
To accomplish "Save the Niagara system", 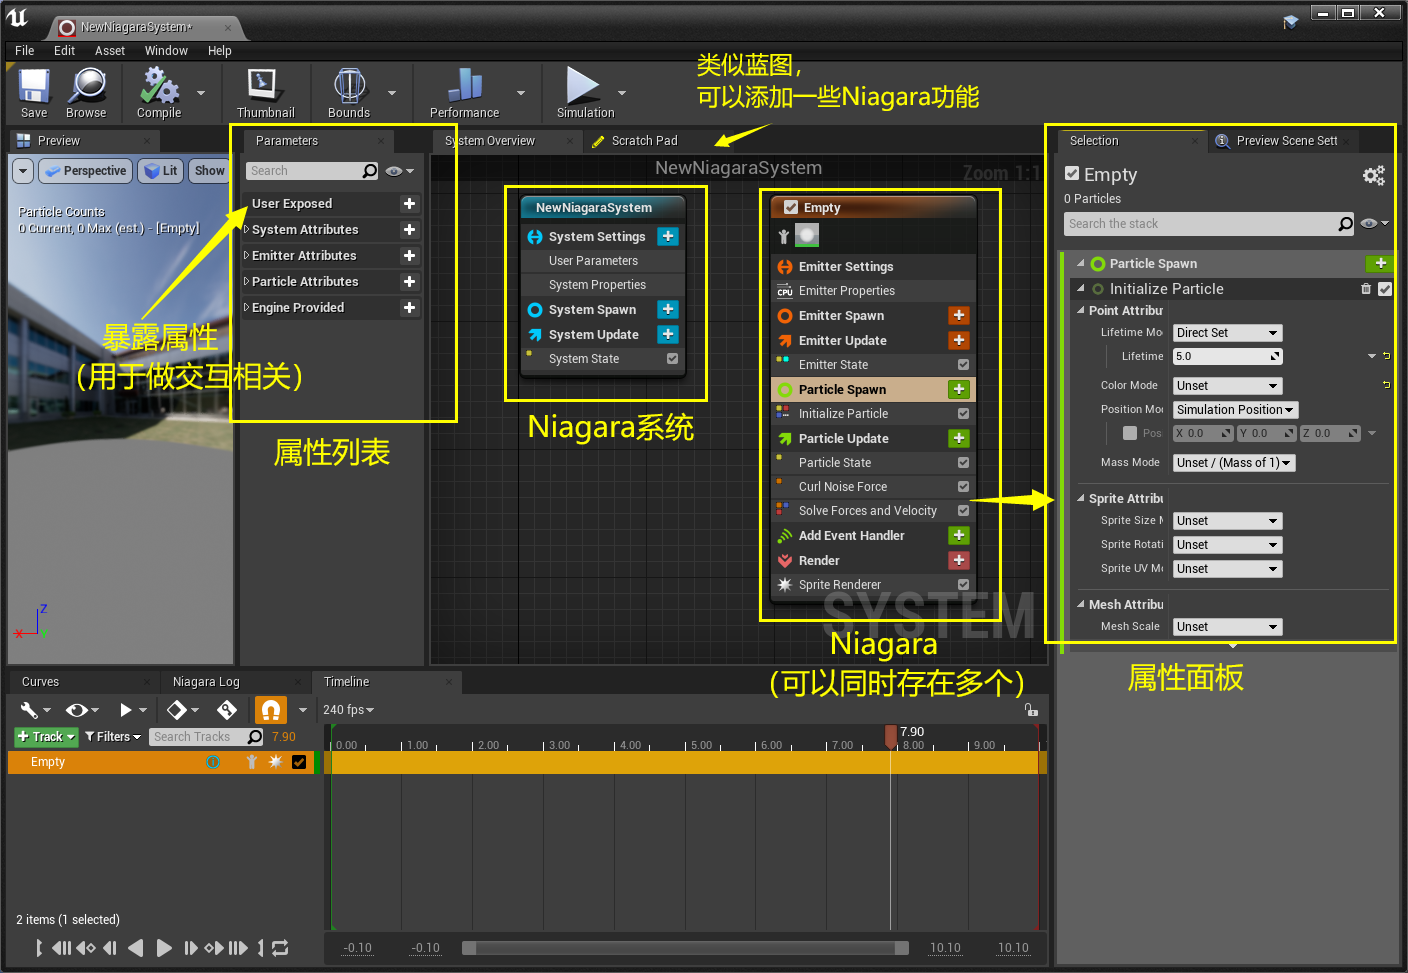I will [34, 93].
